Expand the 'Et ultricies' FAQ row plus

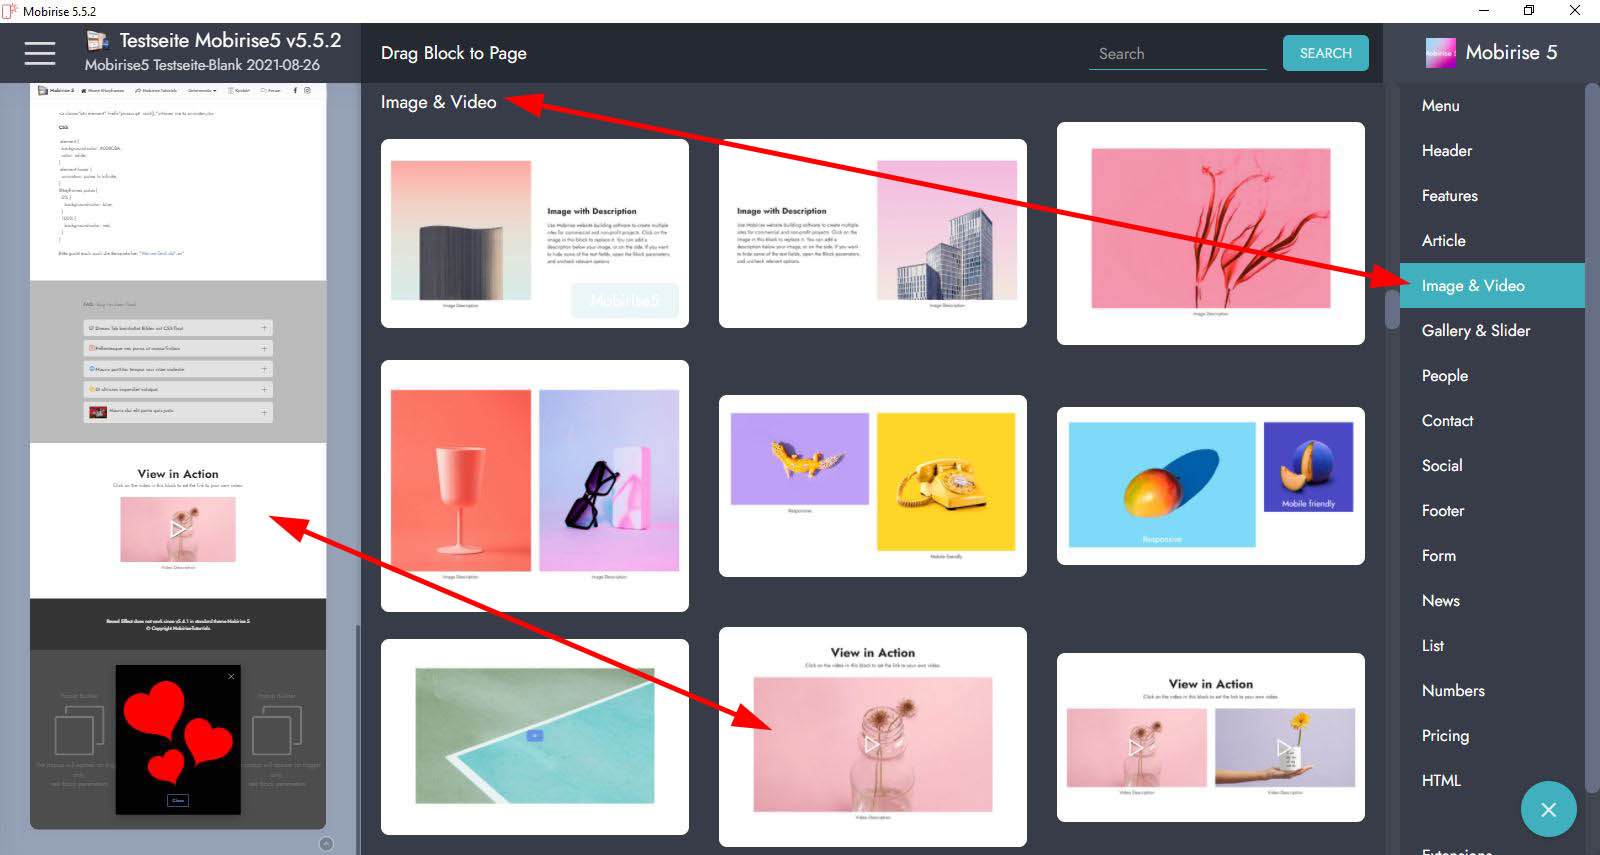click(264, 389)
